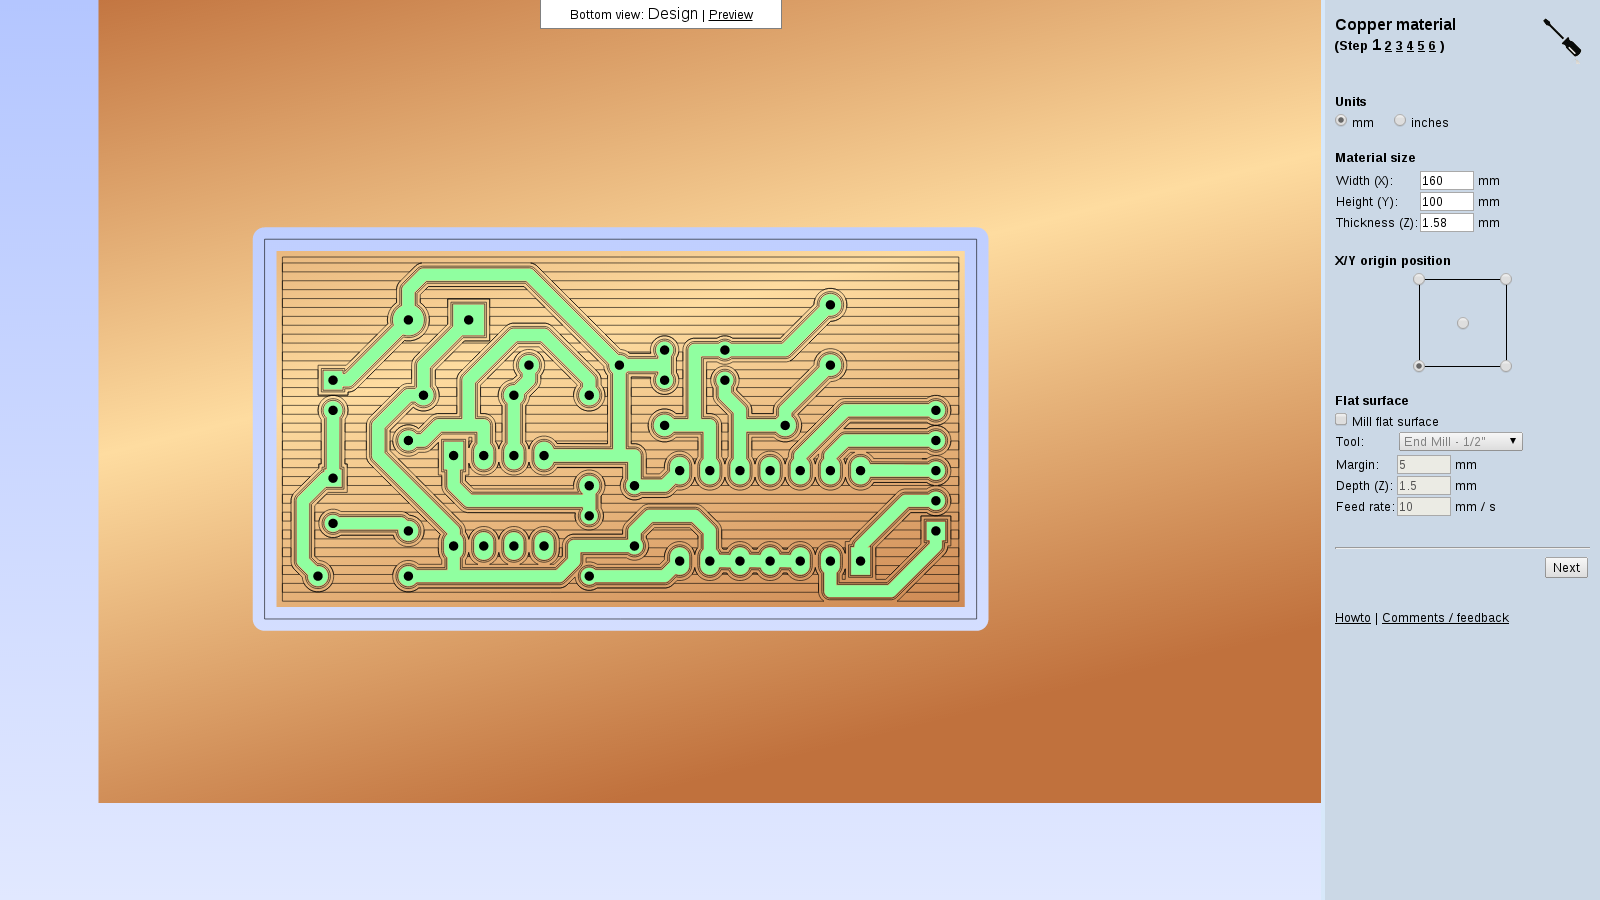Set origin to bottom-left corner
This screenshot has height=900, width=1600.
coord(1418,366)
